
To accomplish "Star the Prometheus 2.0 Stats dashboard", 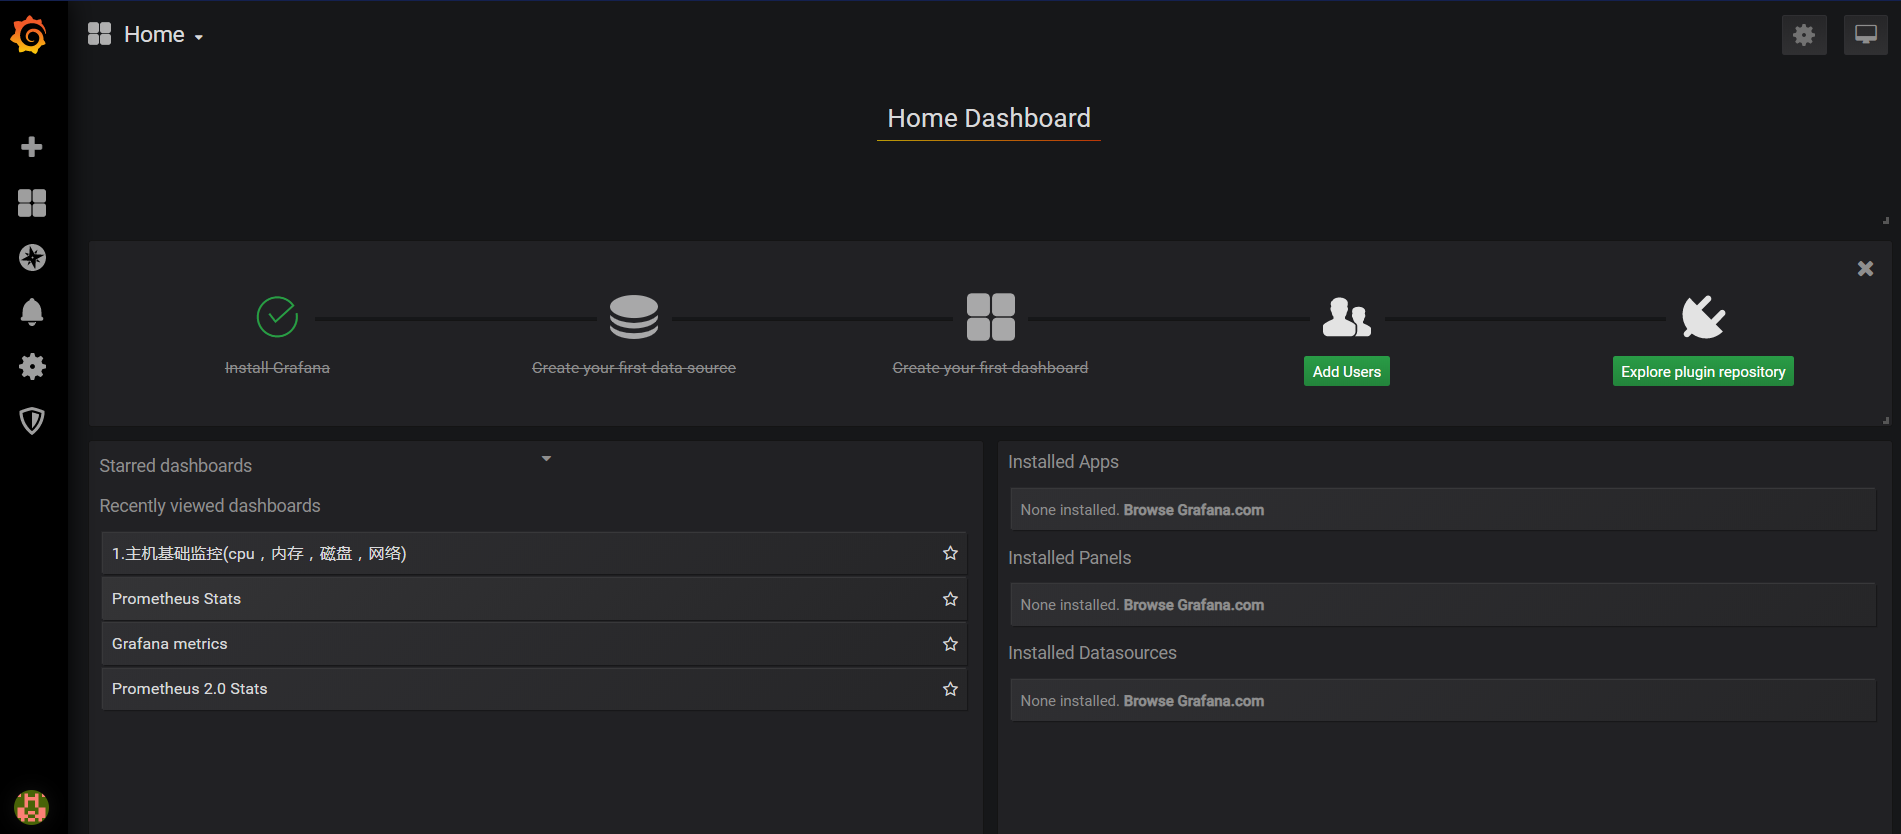I will [x=950, y=689].
